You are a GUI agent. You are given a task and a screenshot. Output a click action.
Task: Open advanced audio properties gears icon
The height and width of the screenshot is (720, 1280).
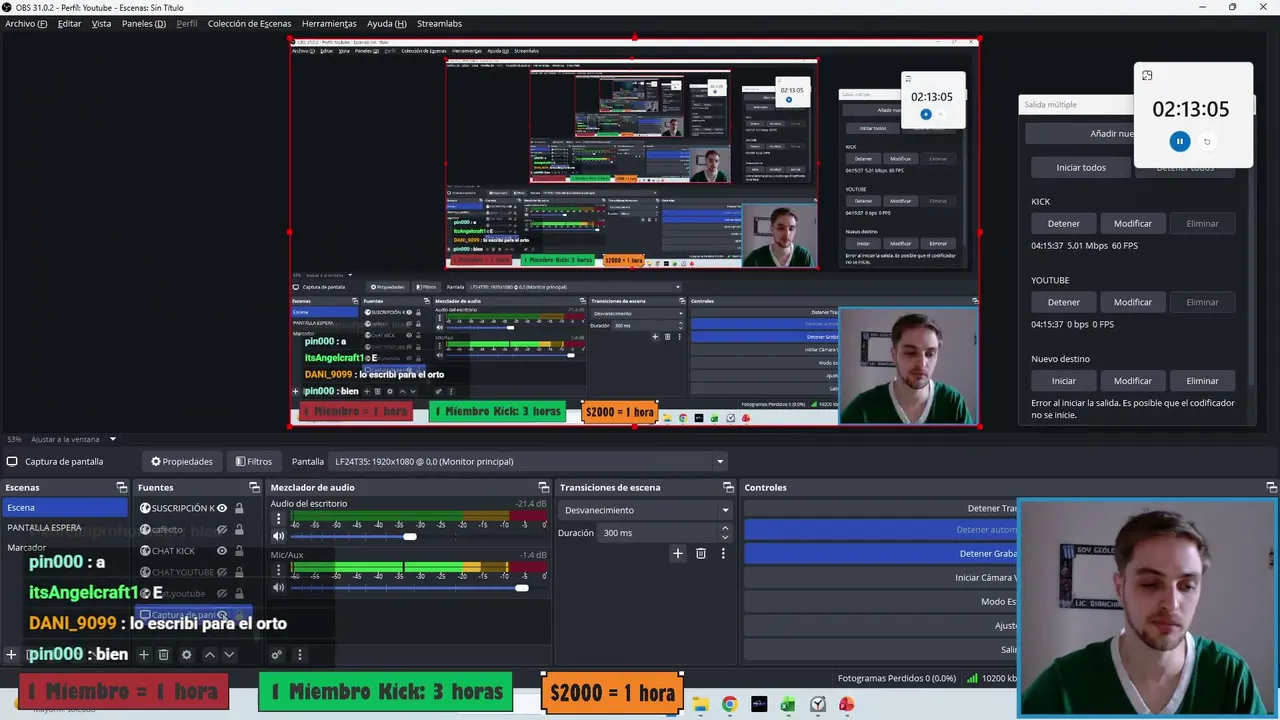coord(277,655)
